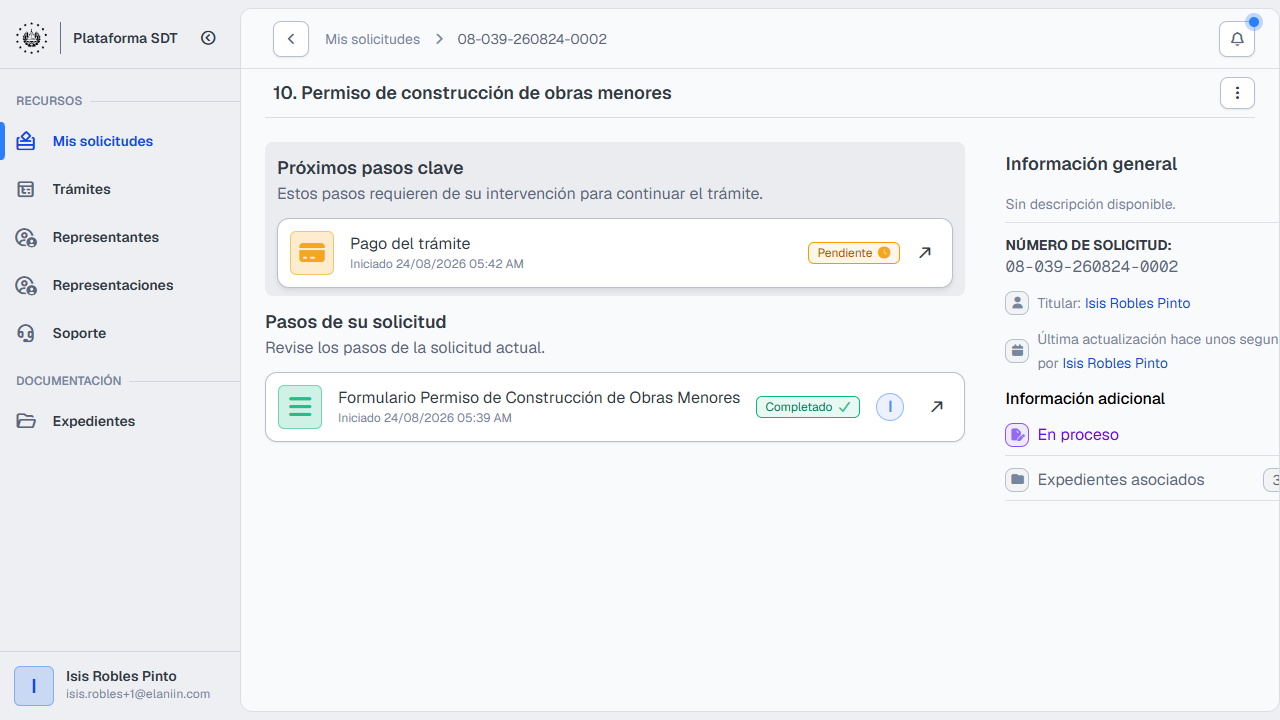Viewport: 1280px width, 720px height.
Task: Click the calendar icon for last update
Action: pyautogui.click(x=1017, y=351)
